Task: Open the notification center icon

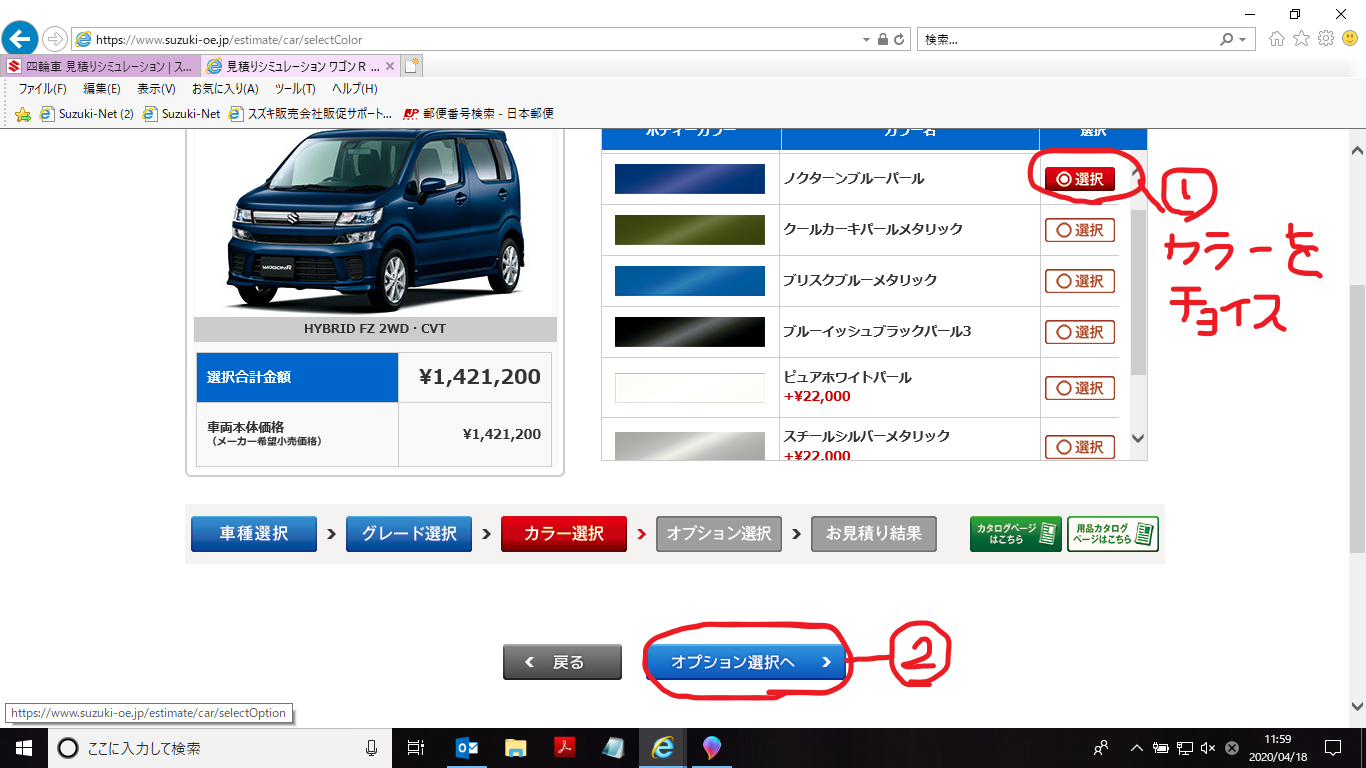Action: coord(1332,747)
